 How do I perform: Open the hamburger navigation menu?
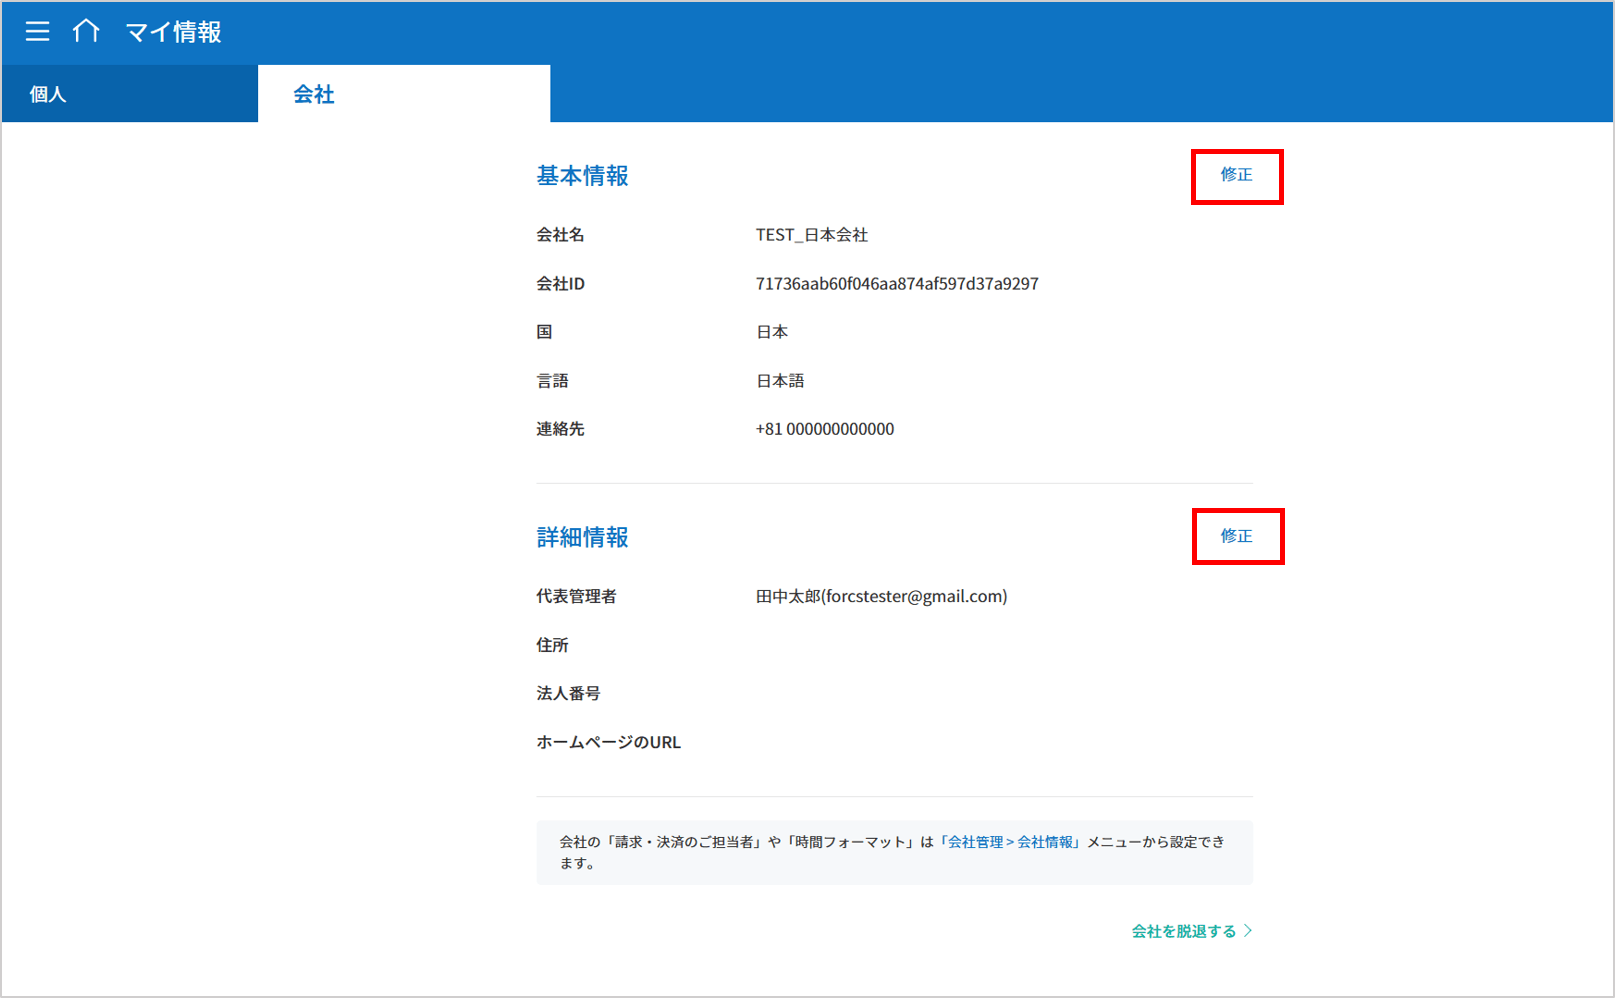pos(37,32)
